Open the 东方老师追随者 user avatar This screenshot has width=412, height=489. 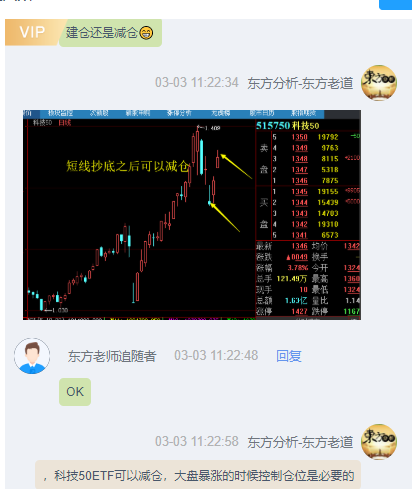(32, 356)
